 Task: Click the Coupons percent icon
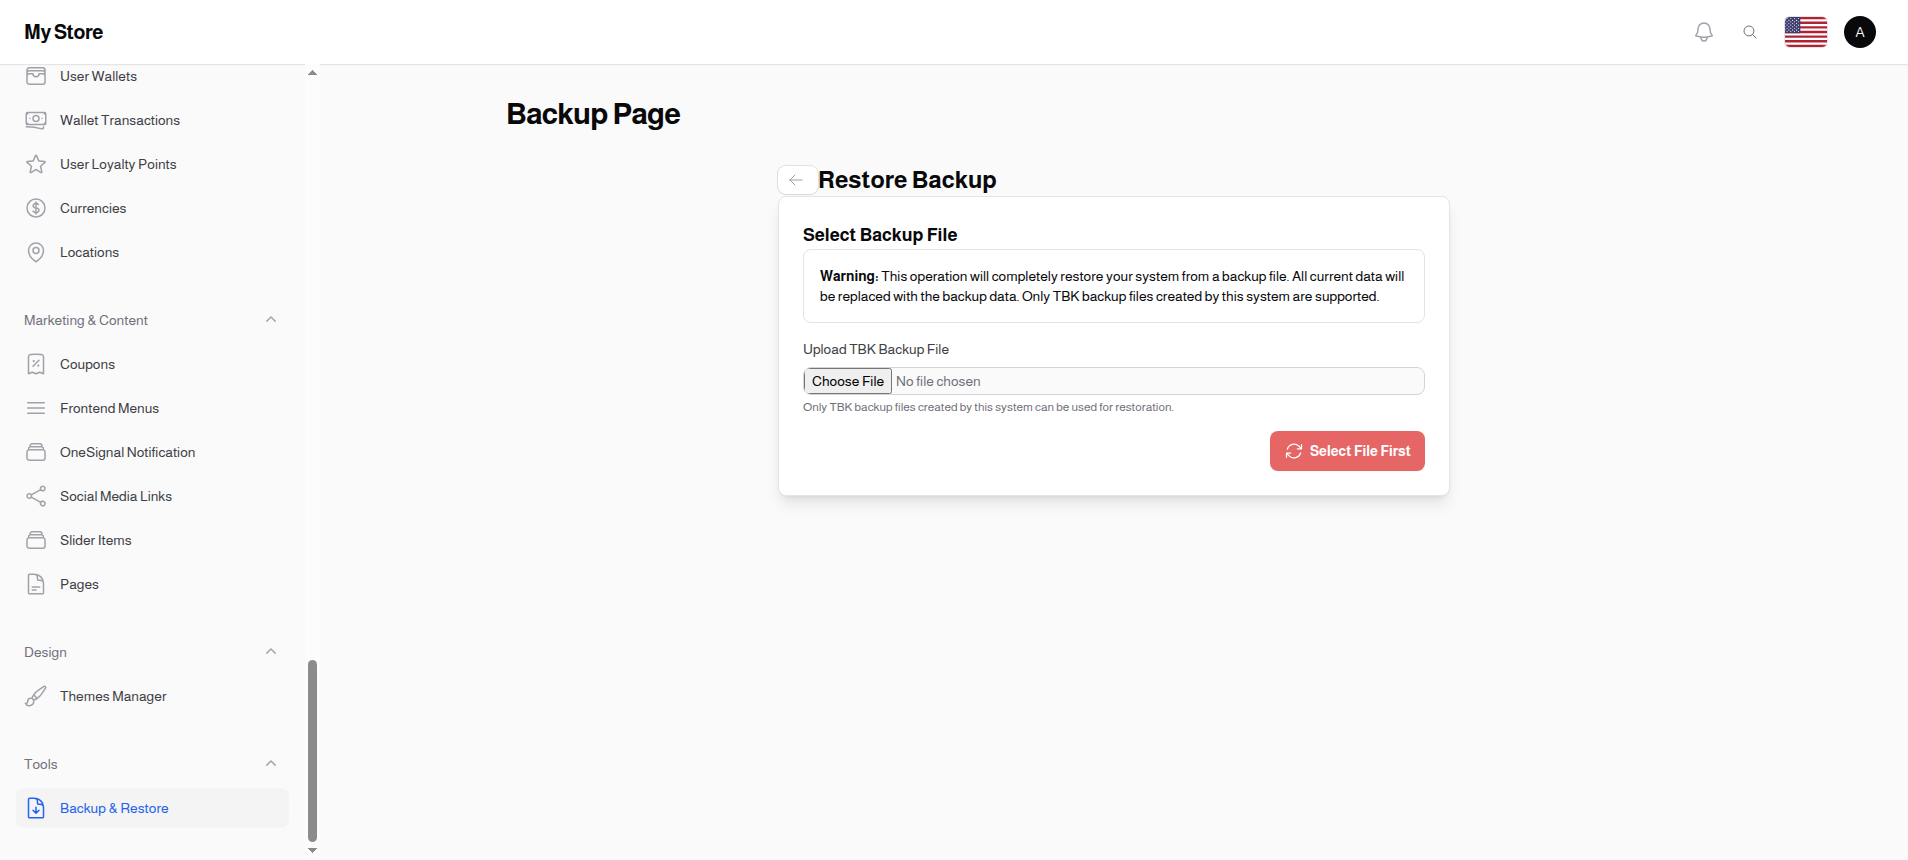pyautogui.click(x=36, y=364)
